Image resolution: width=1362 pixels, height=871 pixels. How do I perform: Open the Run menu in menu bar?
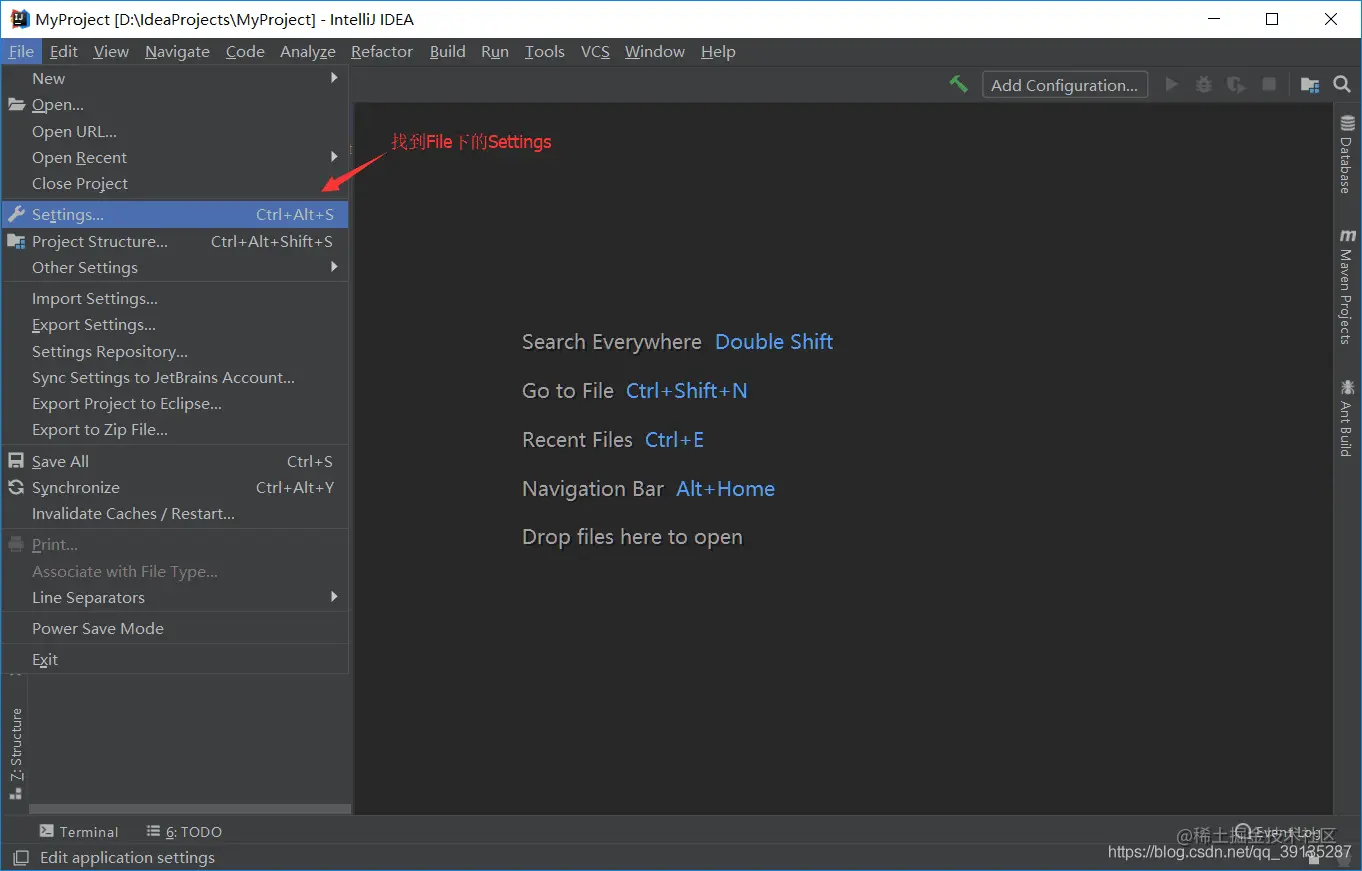(x=495, y=51)
